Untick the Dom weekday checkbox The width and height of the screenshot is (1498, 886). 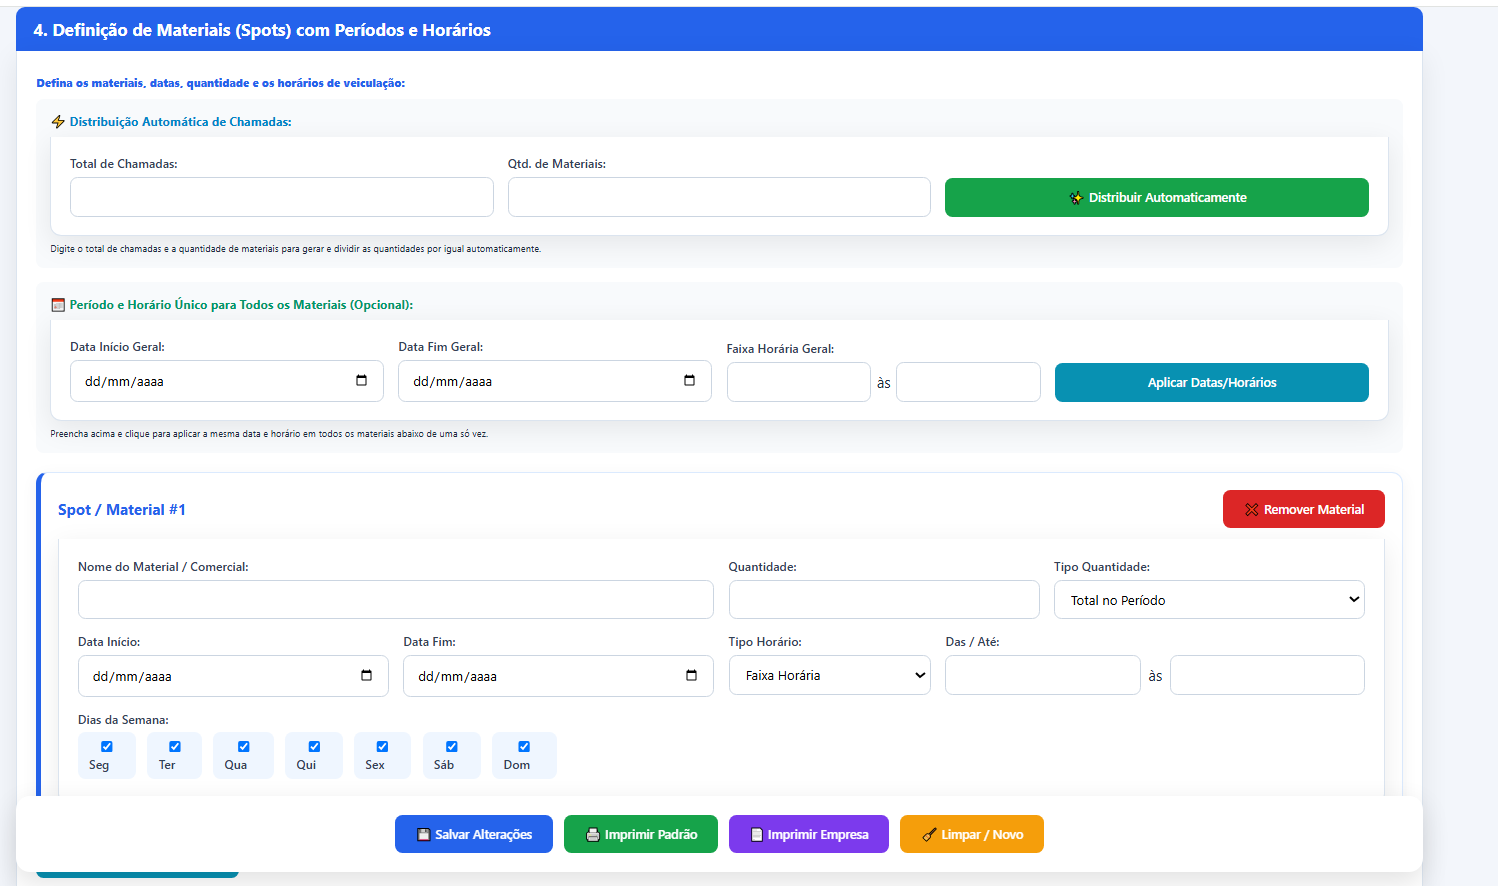[524, 746]
